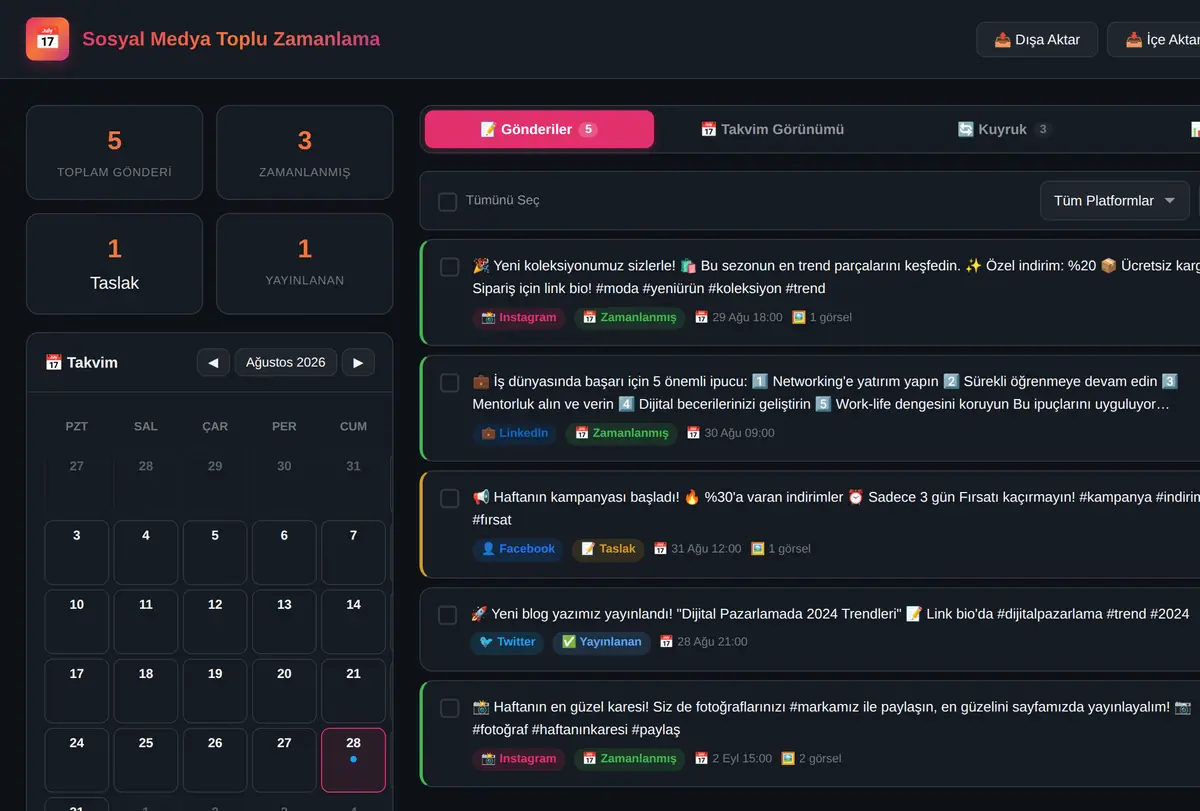
Task: Click the Toplam Gönderi stat card
Action: point(115,153)
